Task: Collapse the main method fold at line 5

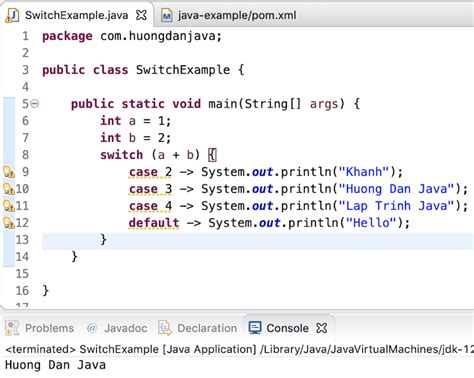Action: click(x=35, y=104)
